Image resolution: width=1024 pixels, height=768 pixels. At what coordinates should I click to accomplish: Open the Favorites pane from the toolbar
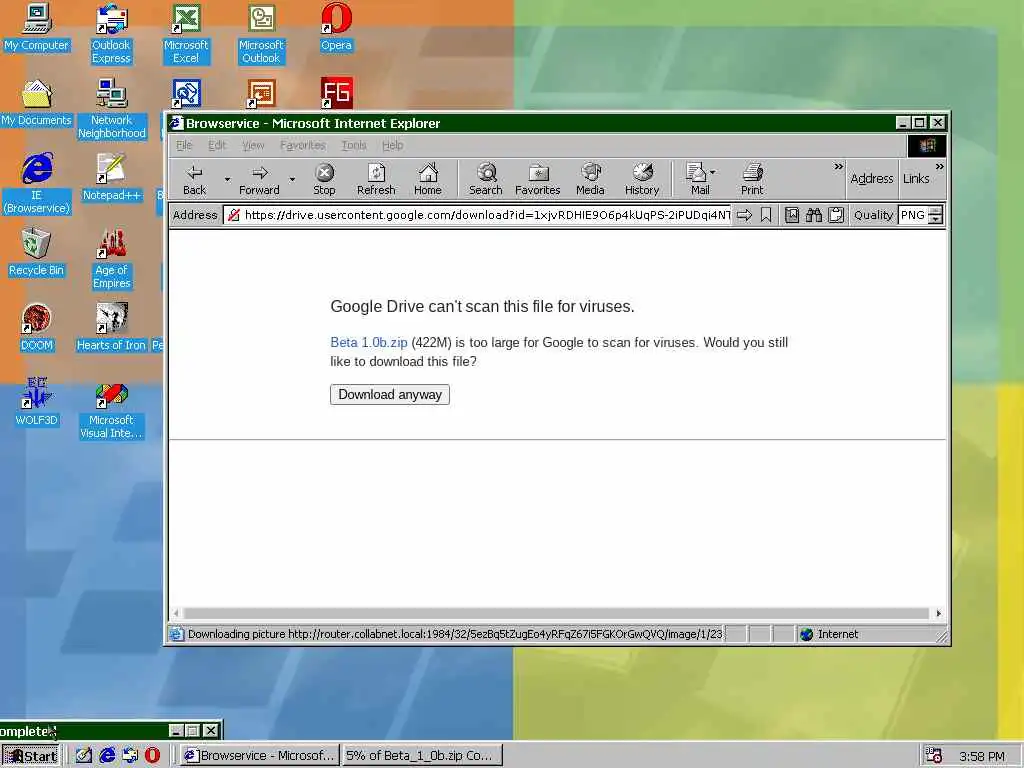coord(537,179)
